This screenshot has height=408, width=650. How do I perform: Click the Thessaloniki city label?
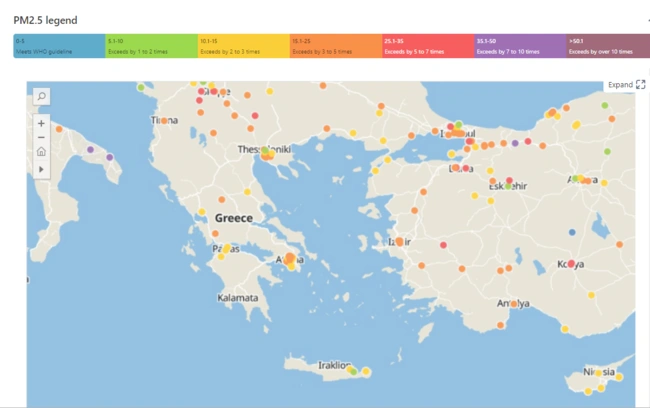[264, 149]
